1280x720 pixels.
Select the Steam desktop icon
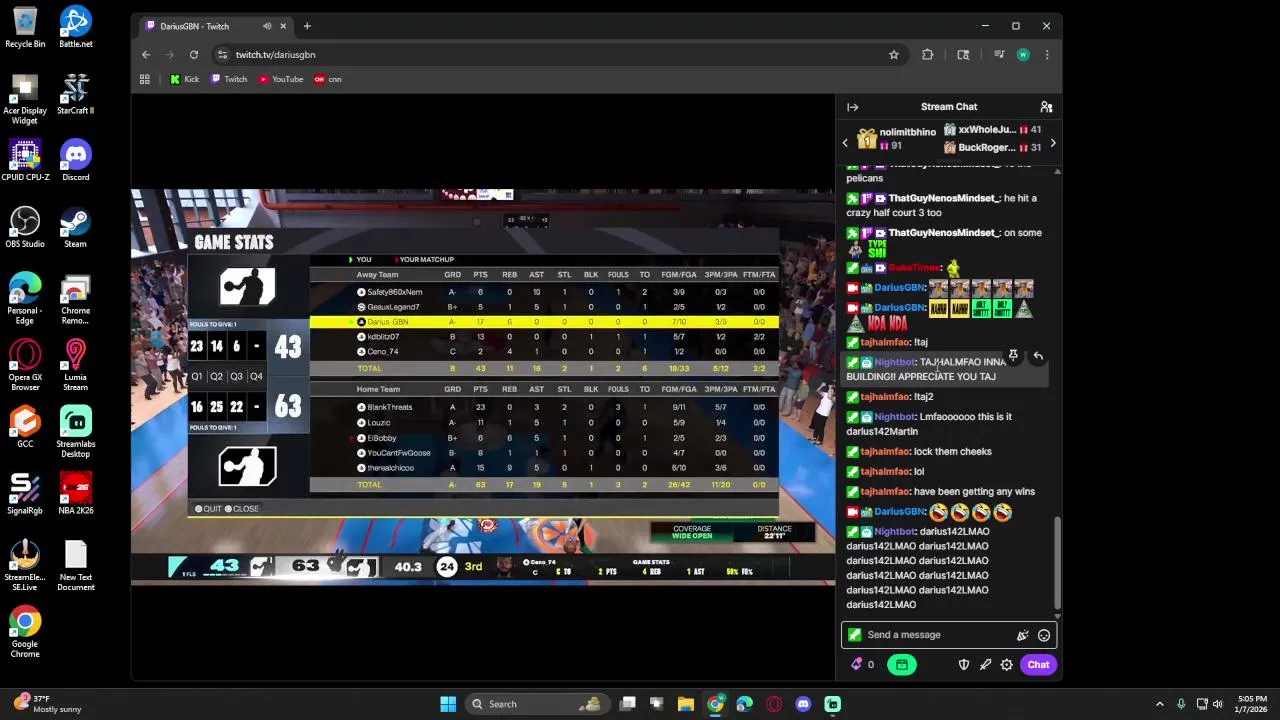(75, 227)
